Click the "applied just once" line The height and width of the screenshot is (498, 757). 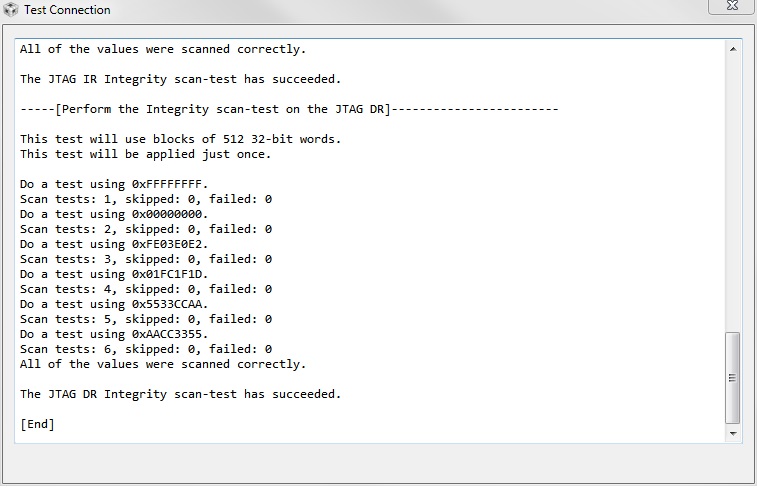[146, 154]
